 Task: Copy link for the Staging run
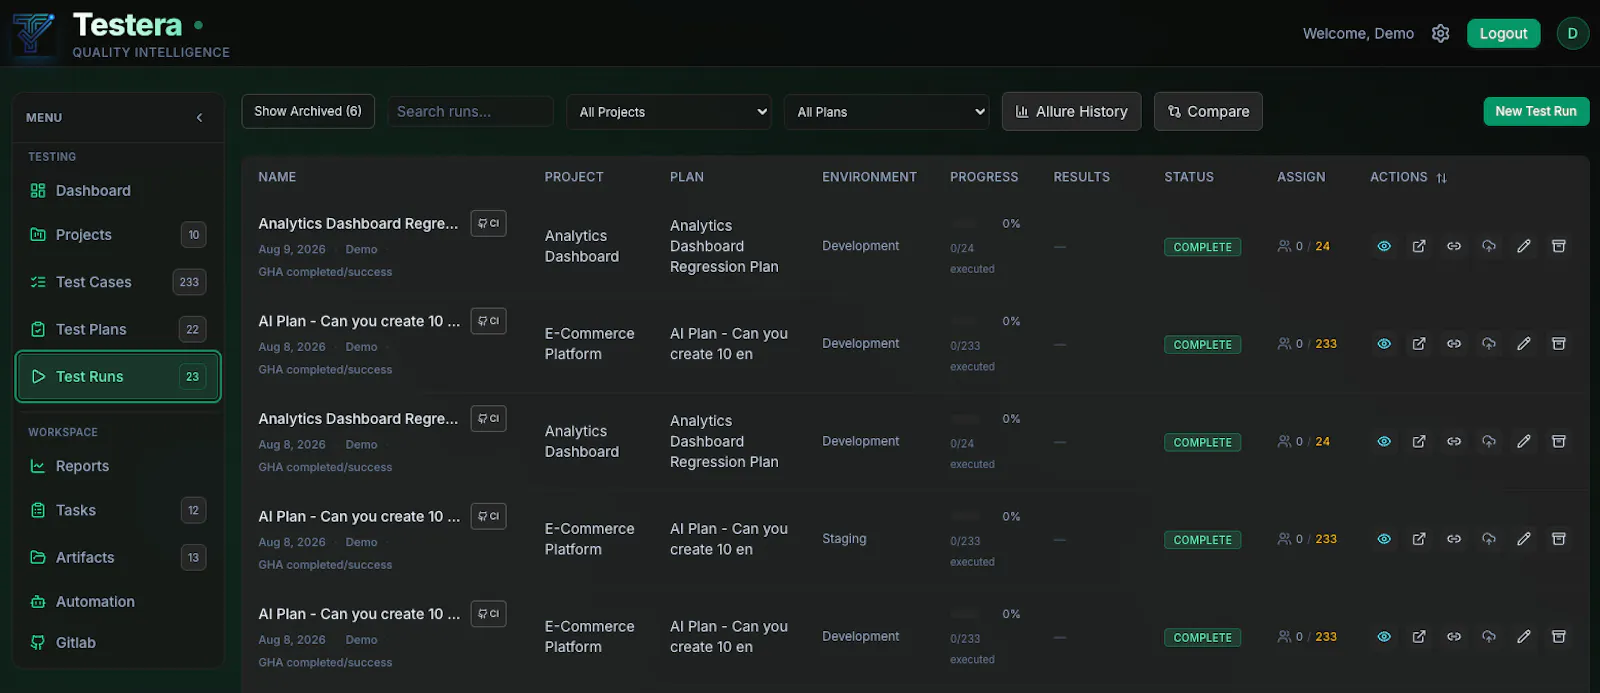coord(1454,539)
